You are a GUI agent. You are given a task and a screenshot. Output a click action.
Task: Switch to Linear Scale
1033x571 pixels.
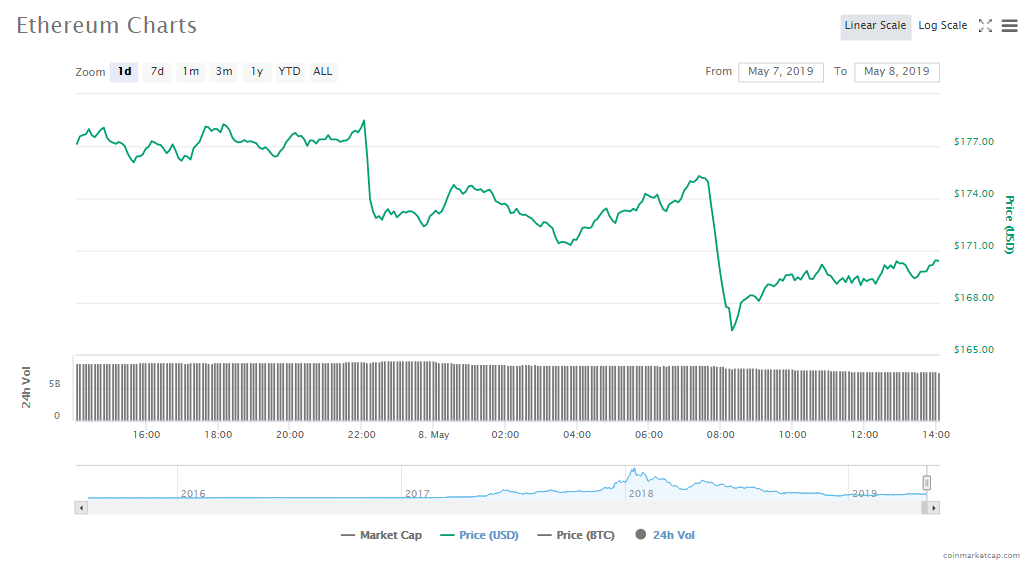click(875, 26)
